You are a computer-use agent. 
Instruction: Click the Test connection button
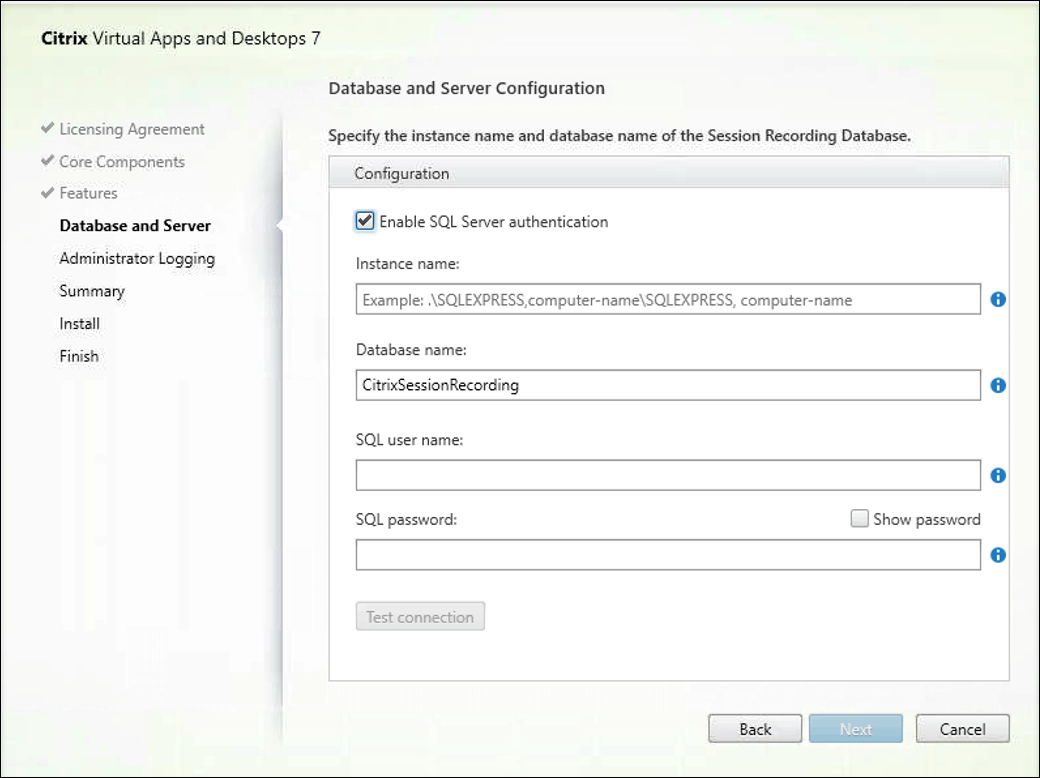[420, 616]
